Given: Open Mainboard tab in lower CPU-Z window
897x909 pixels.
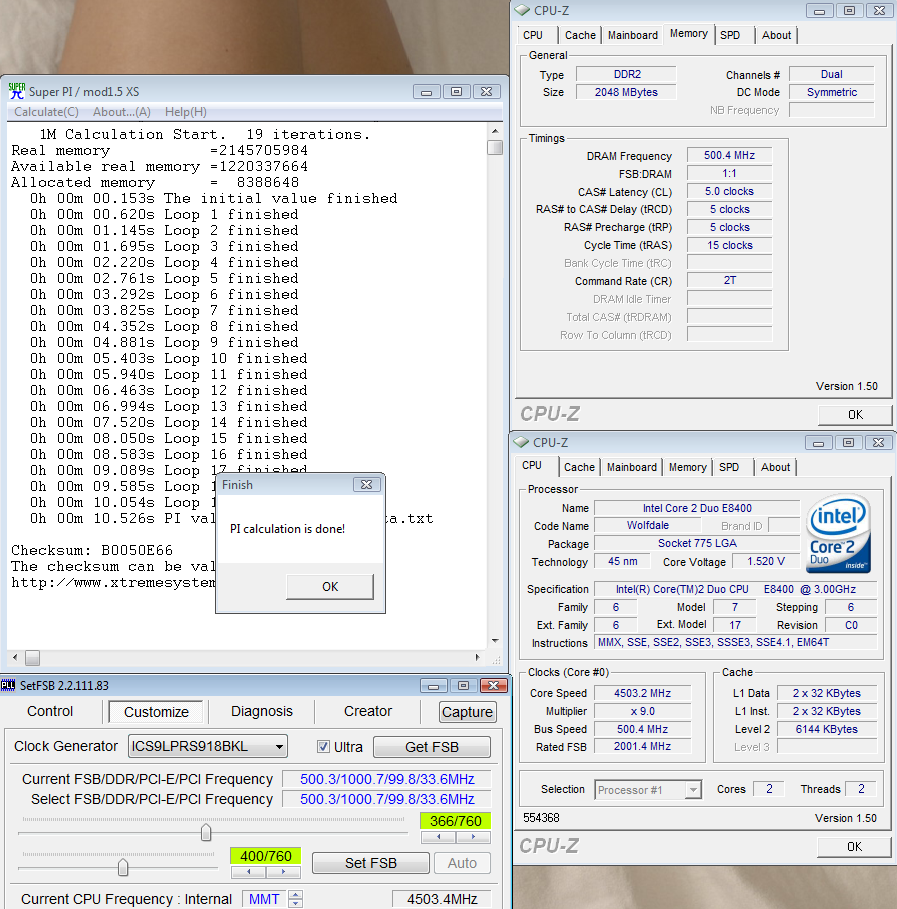Looking at the screenshot, I should [x=631, y=467].
